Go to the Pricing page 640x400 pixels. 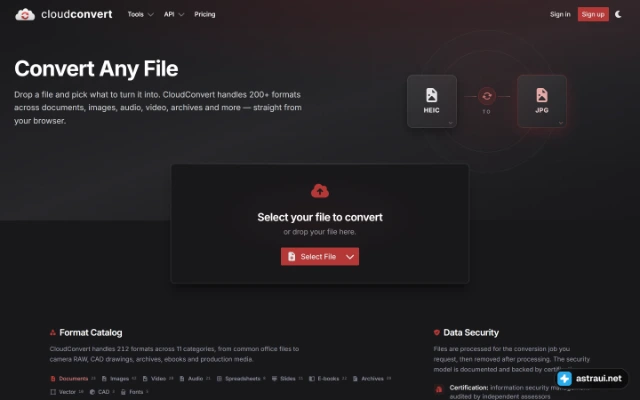pos(204,14)
